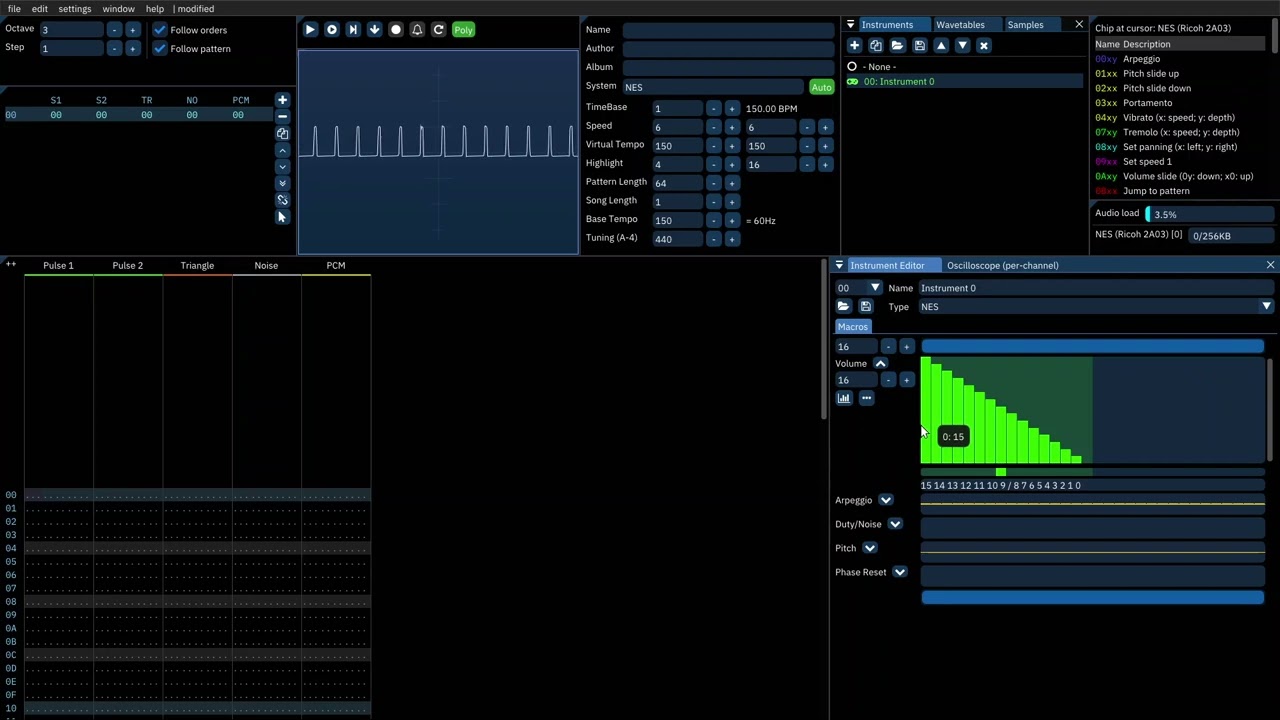The height and width of the screenshot is (720, 1280).
Task: Switch to the Oscilloscope (per-channel) tab
Action: [x=1003, y=266]
